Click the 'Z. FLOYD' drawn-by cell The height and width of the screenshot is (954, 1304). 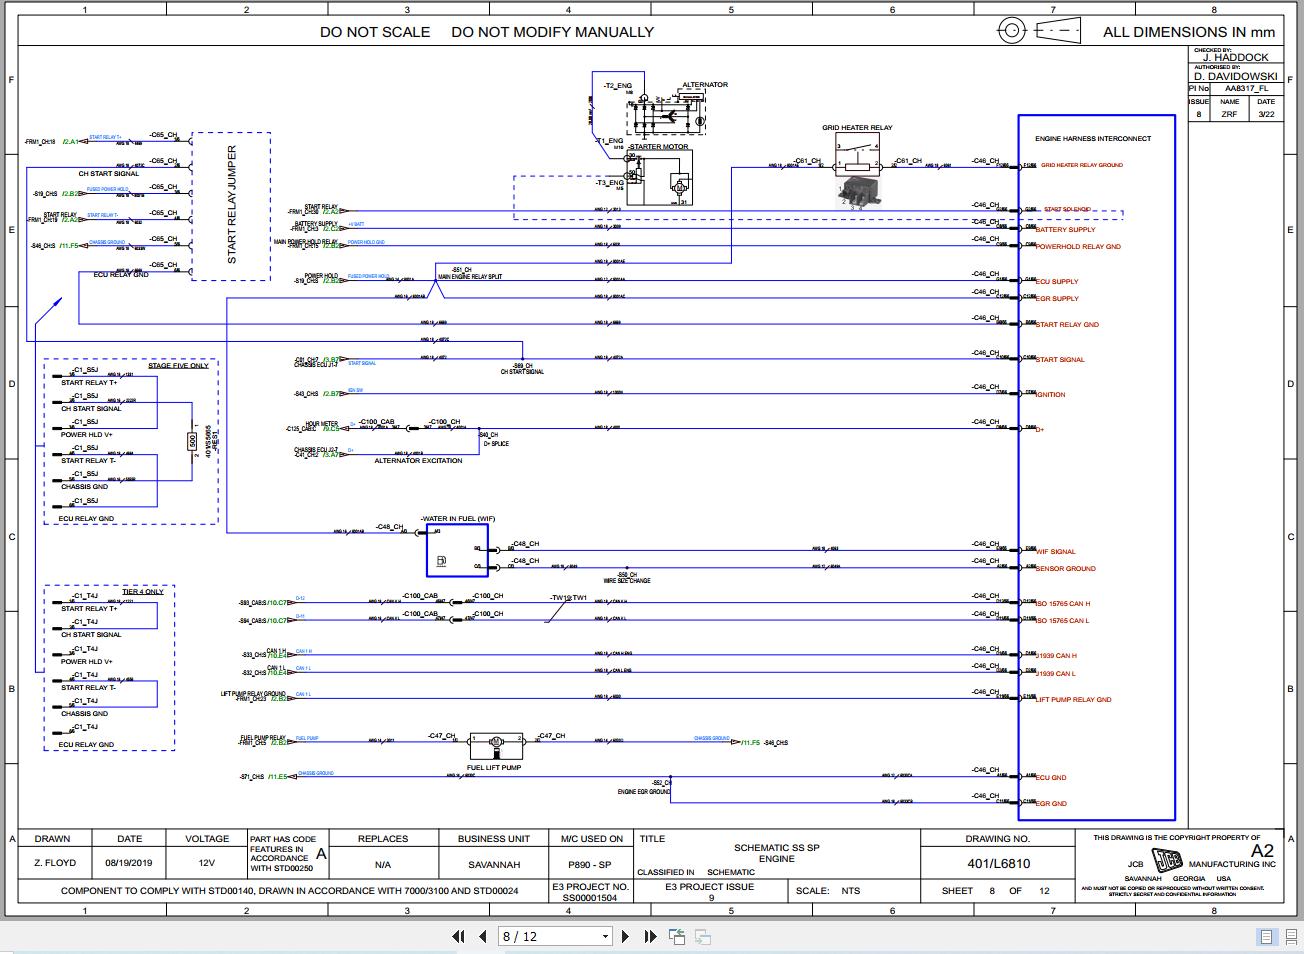click(x=53, y=863)
